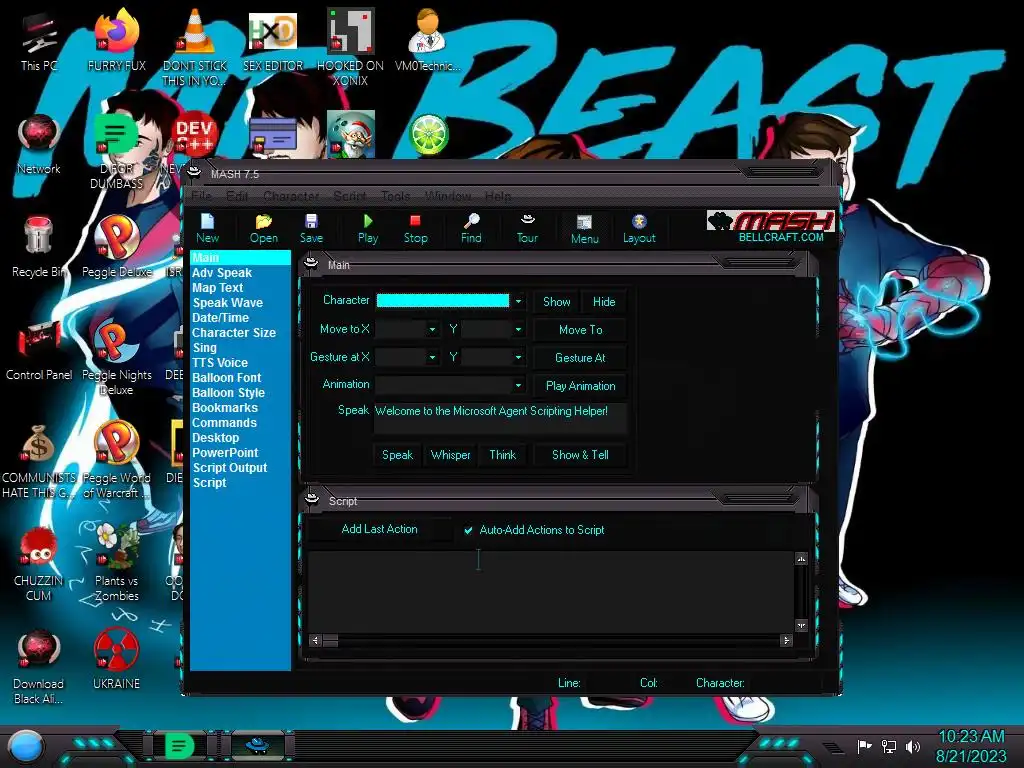Select the Plants vs Zombies desktop icon
Image resolution: width=1024 pixels, height=768 pixels.
[x=116, y=563]
